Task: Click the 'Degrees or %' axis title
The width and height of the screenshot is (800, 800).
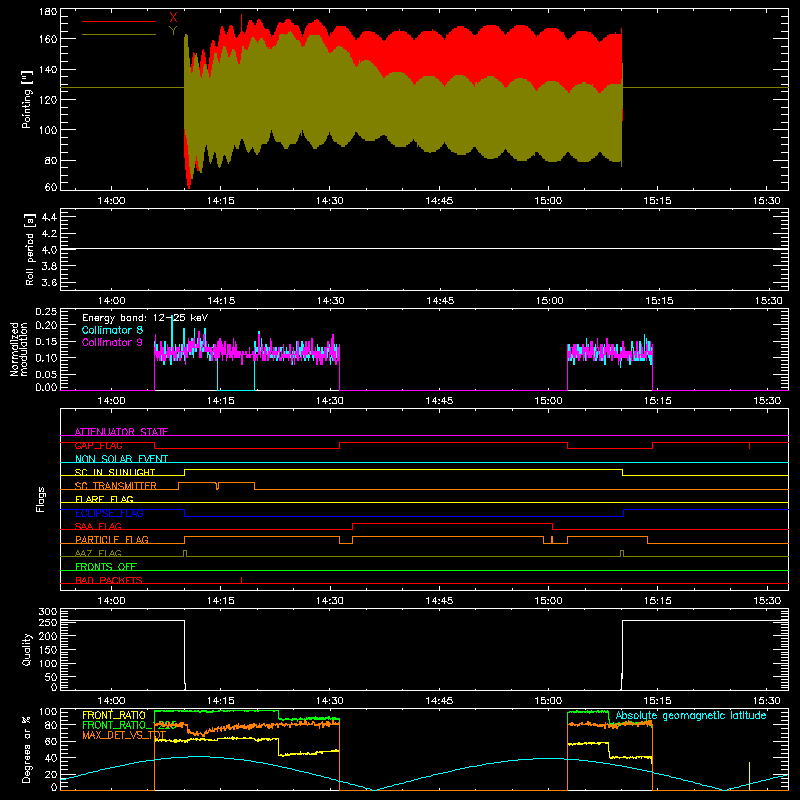Action: pos(27,749)
